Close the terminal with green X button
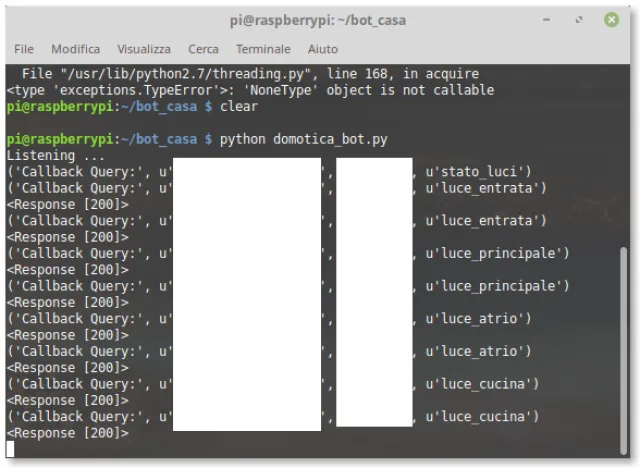Viewport: 640px width, 468px height. 611,19
